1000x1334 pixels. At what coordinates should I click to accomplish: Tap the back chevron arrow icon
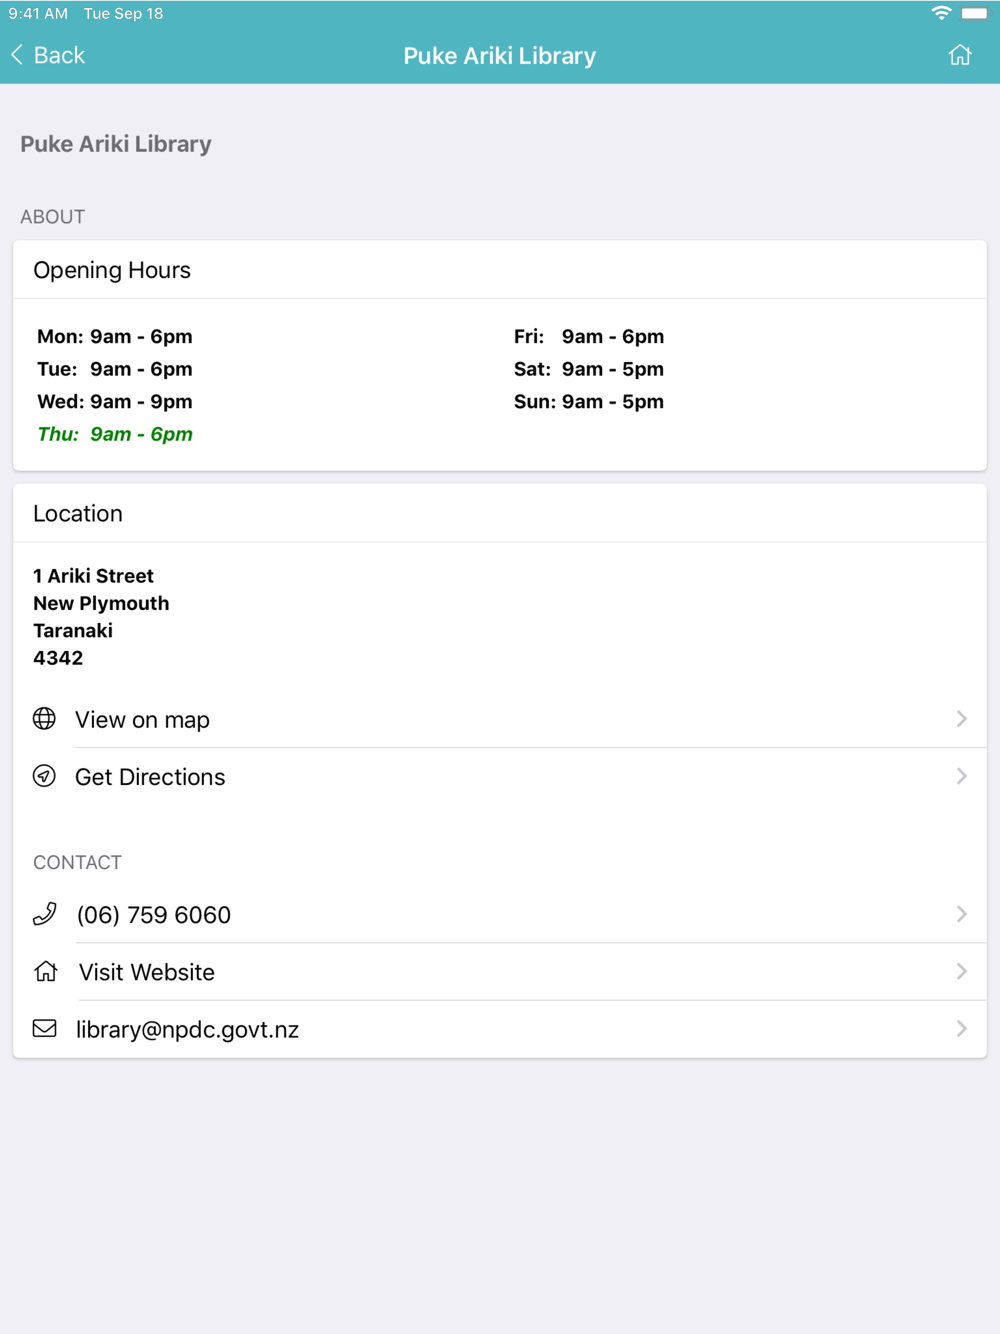[17, 55]
